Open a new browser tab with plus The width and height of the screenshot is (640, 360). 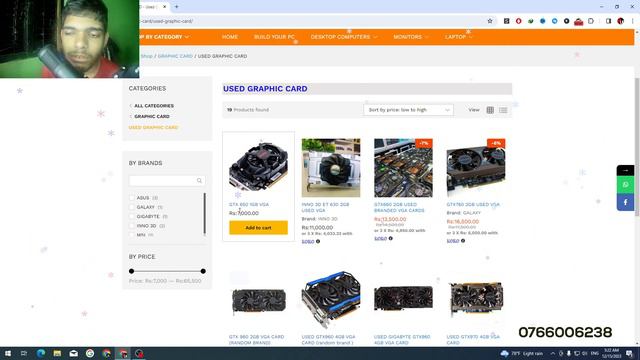tap(177, 7)
